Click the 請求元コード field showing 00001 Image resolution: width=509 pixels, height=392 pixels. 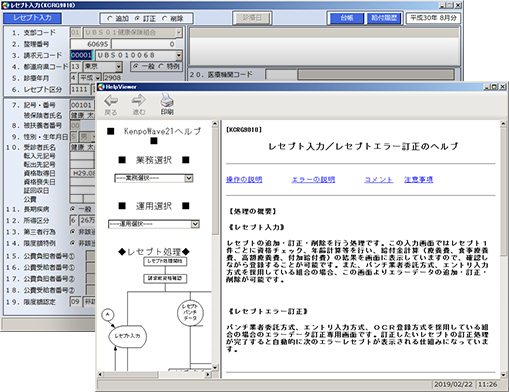coord(81,55)
